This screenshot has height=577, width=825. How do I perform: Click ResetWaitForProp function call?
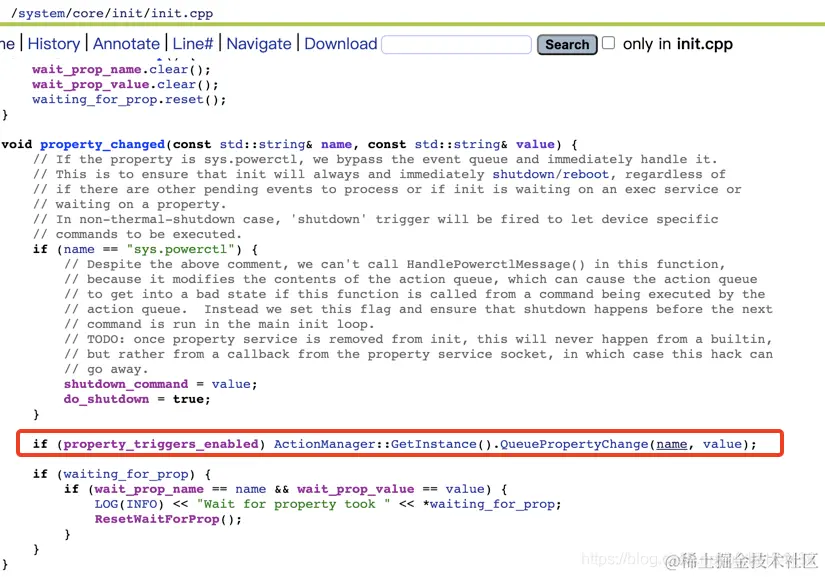click(157, 519)
